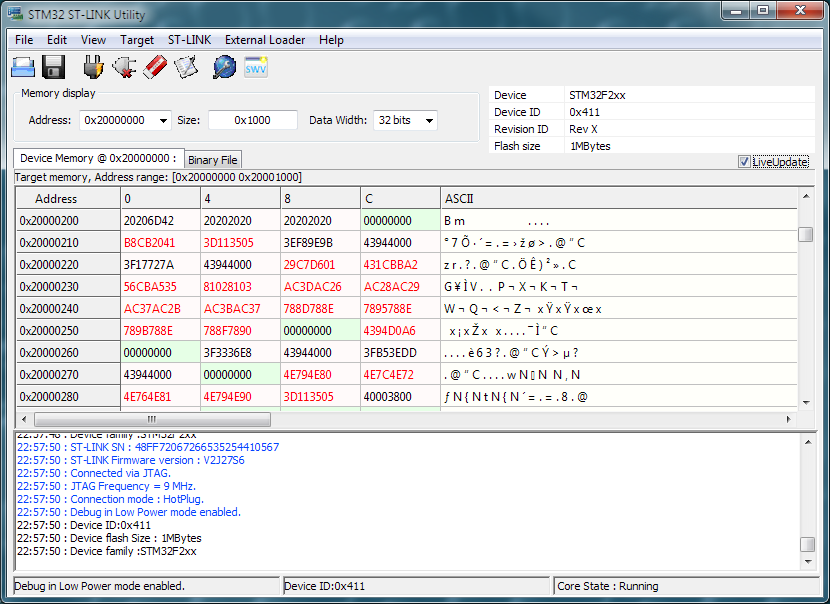830x604 pixels.
Task: Select memory cell 3FB53EDD
Action: 401,353
